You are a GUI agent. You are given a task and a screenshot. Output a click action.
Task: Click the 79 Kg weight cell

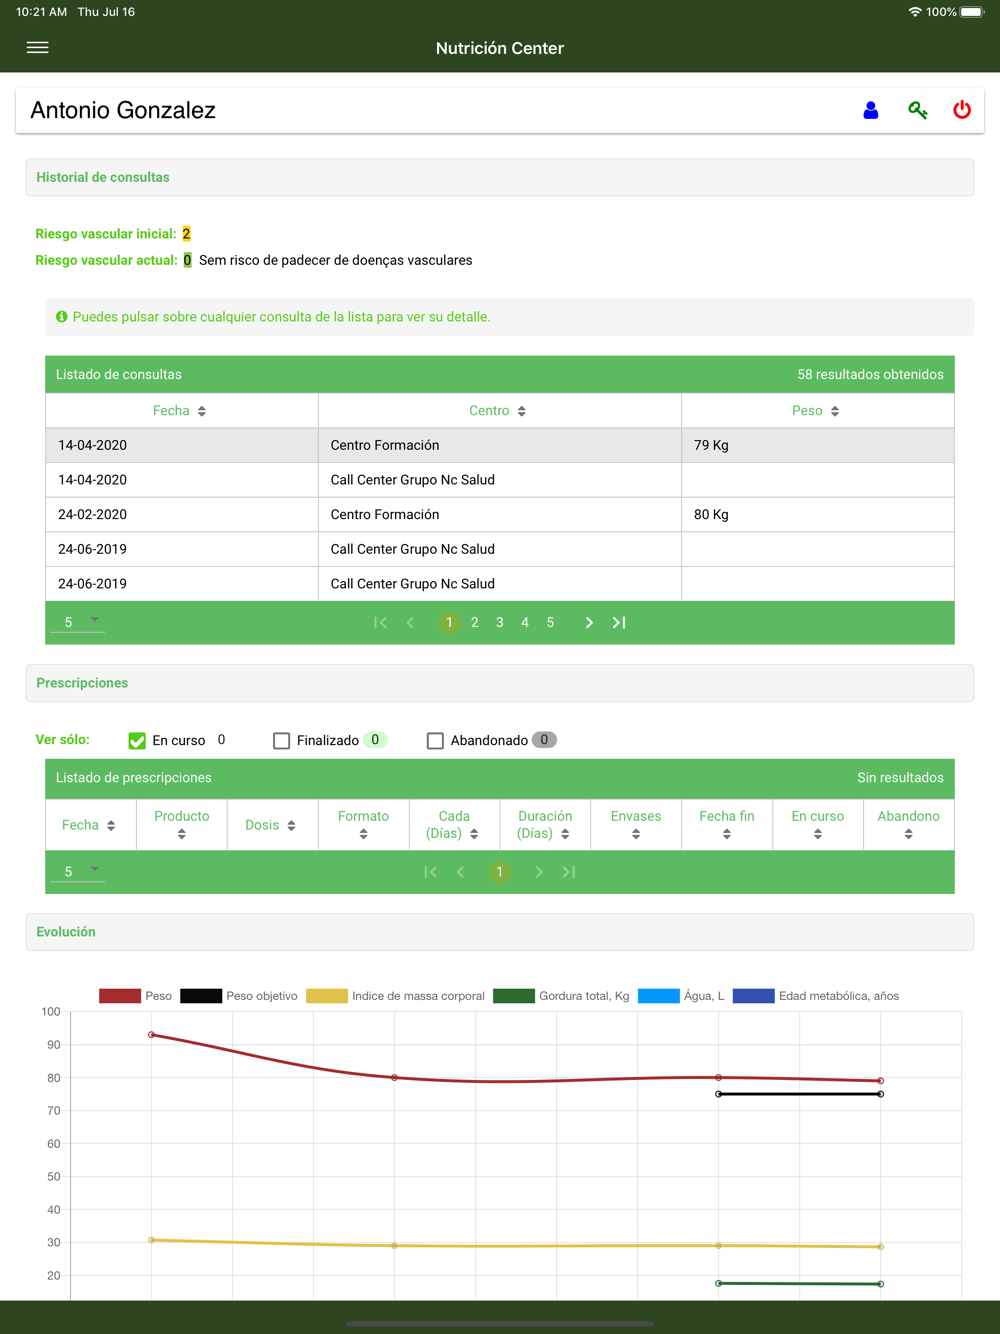(x=817, y=445)
